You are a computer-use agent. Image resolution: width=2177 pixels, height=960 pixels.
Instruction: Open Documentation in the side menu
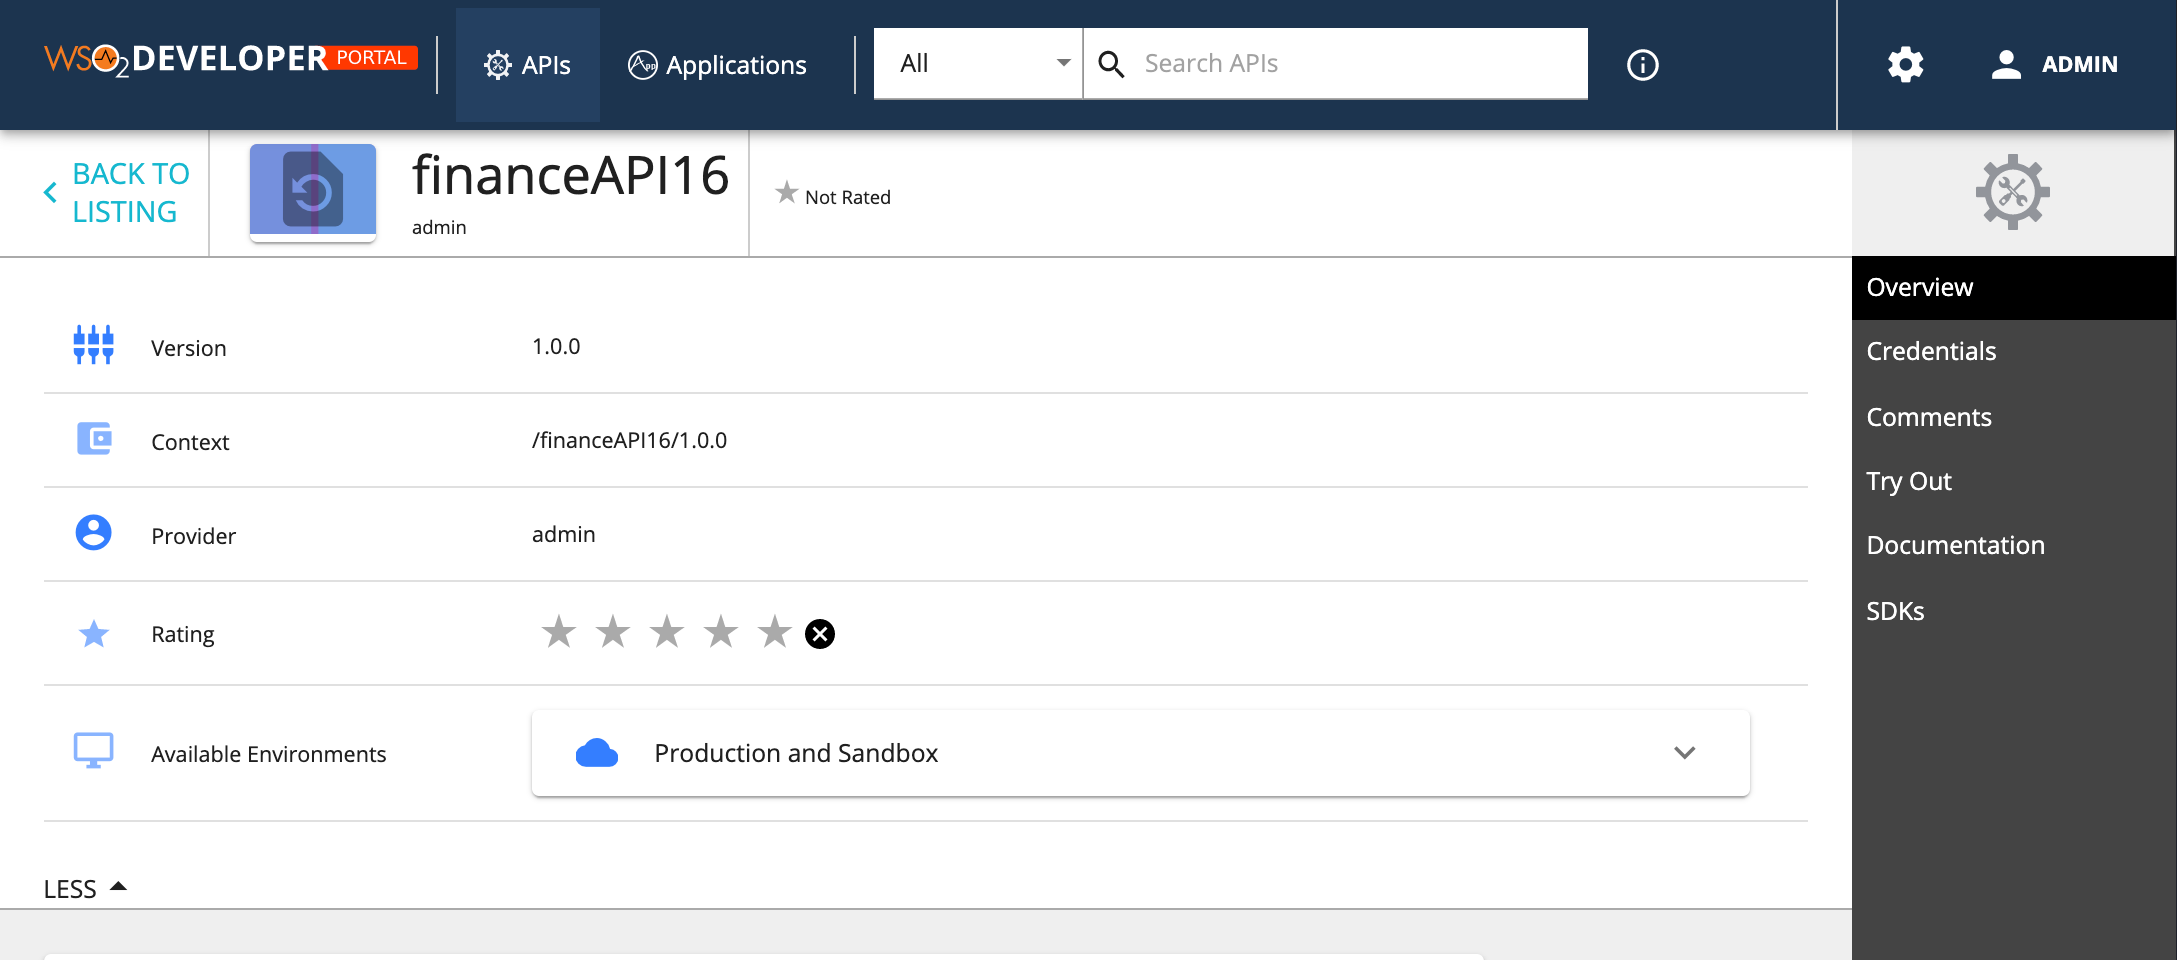pos(2013,545)
